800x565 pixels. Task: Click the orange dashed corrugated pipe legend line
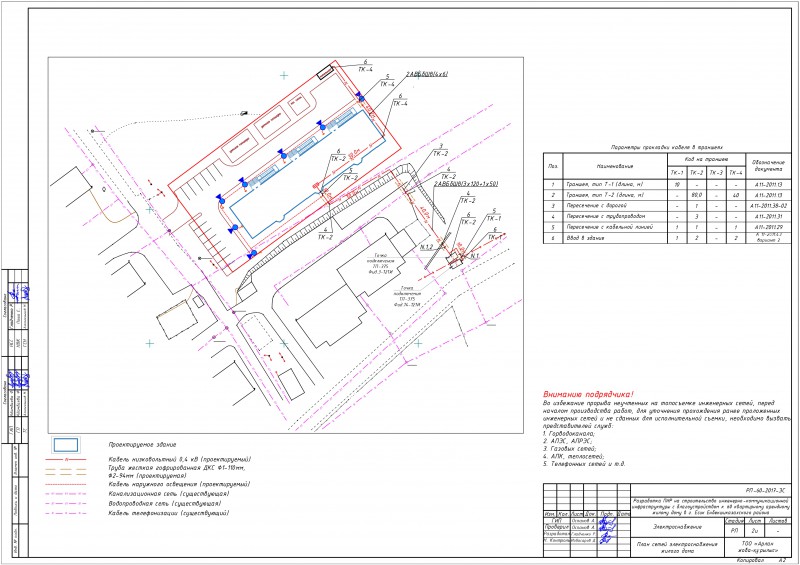pos(66,471)
